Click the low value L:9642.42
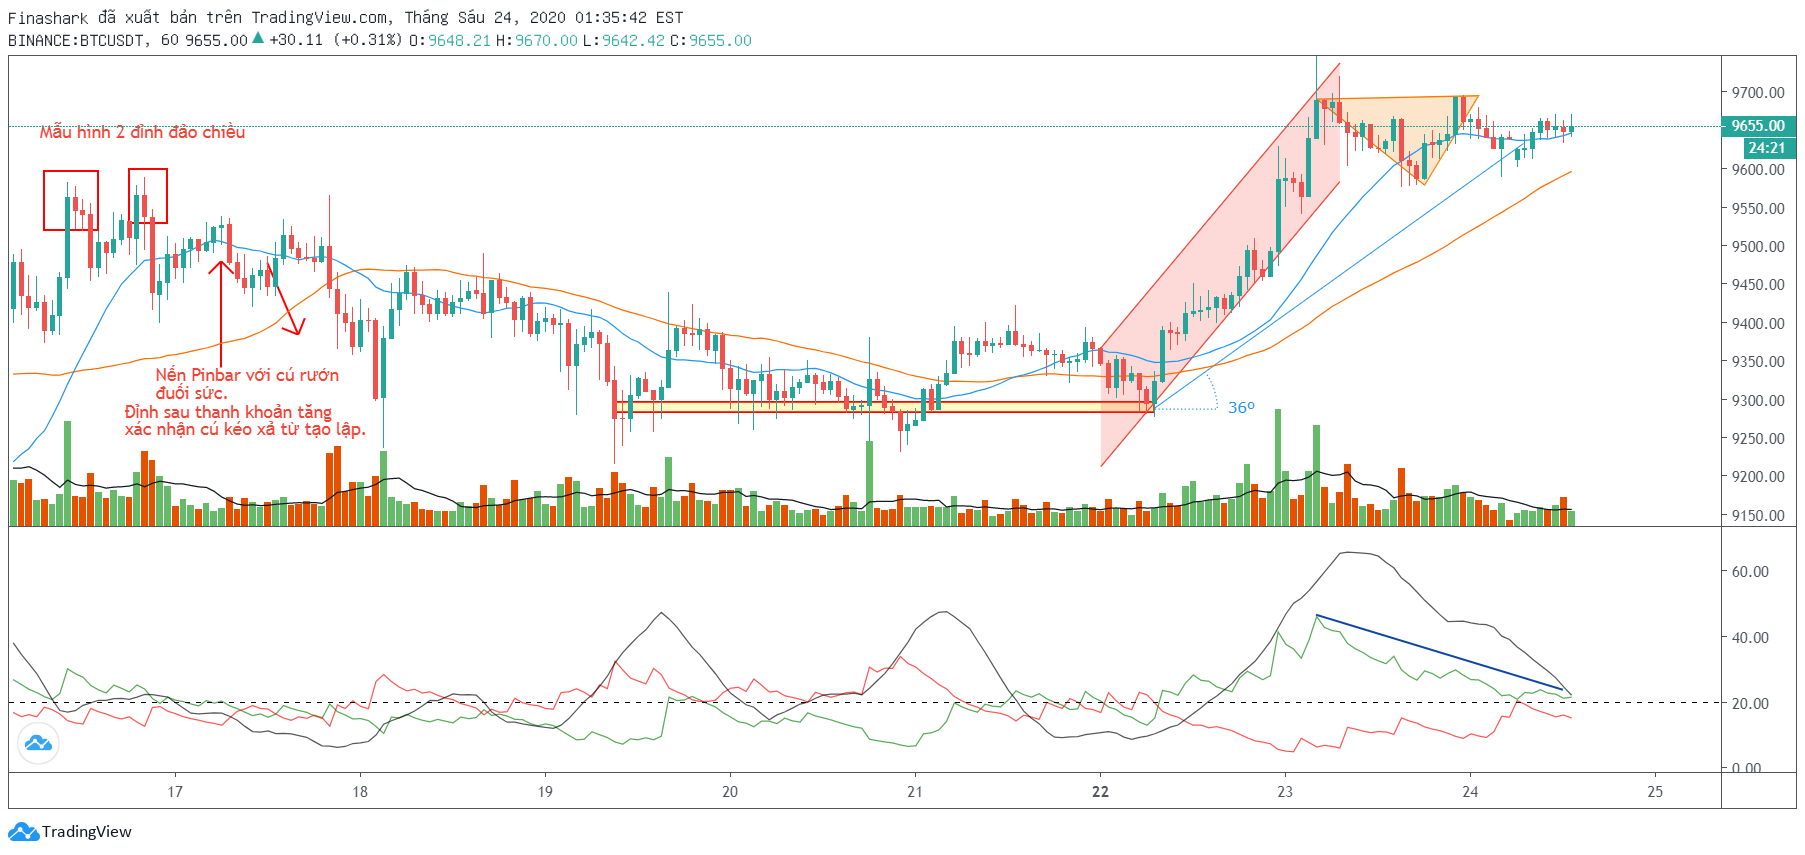 click(623, 40)
